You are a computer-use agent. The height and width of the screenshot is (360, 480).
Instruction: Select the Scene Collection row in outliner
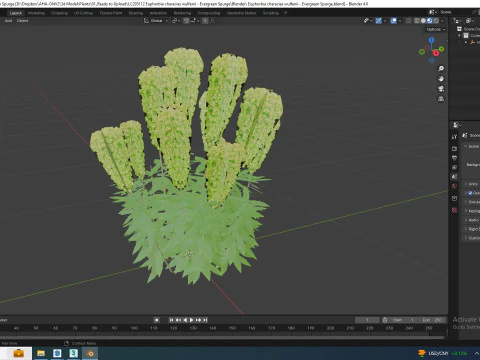(468, 29)
